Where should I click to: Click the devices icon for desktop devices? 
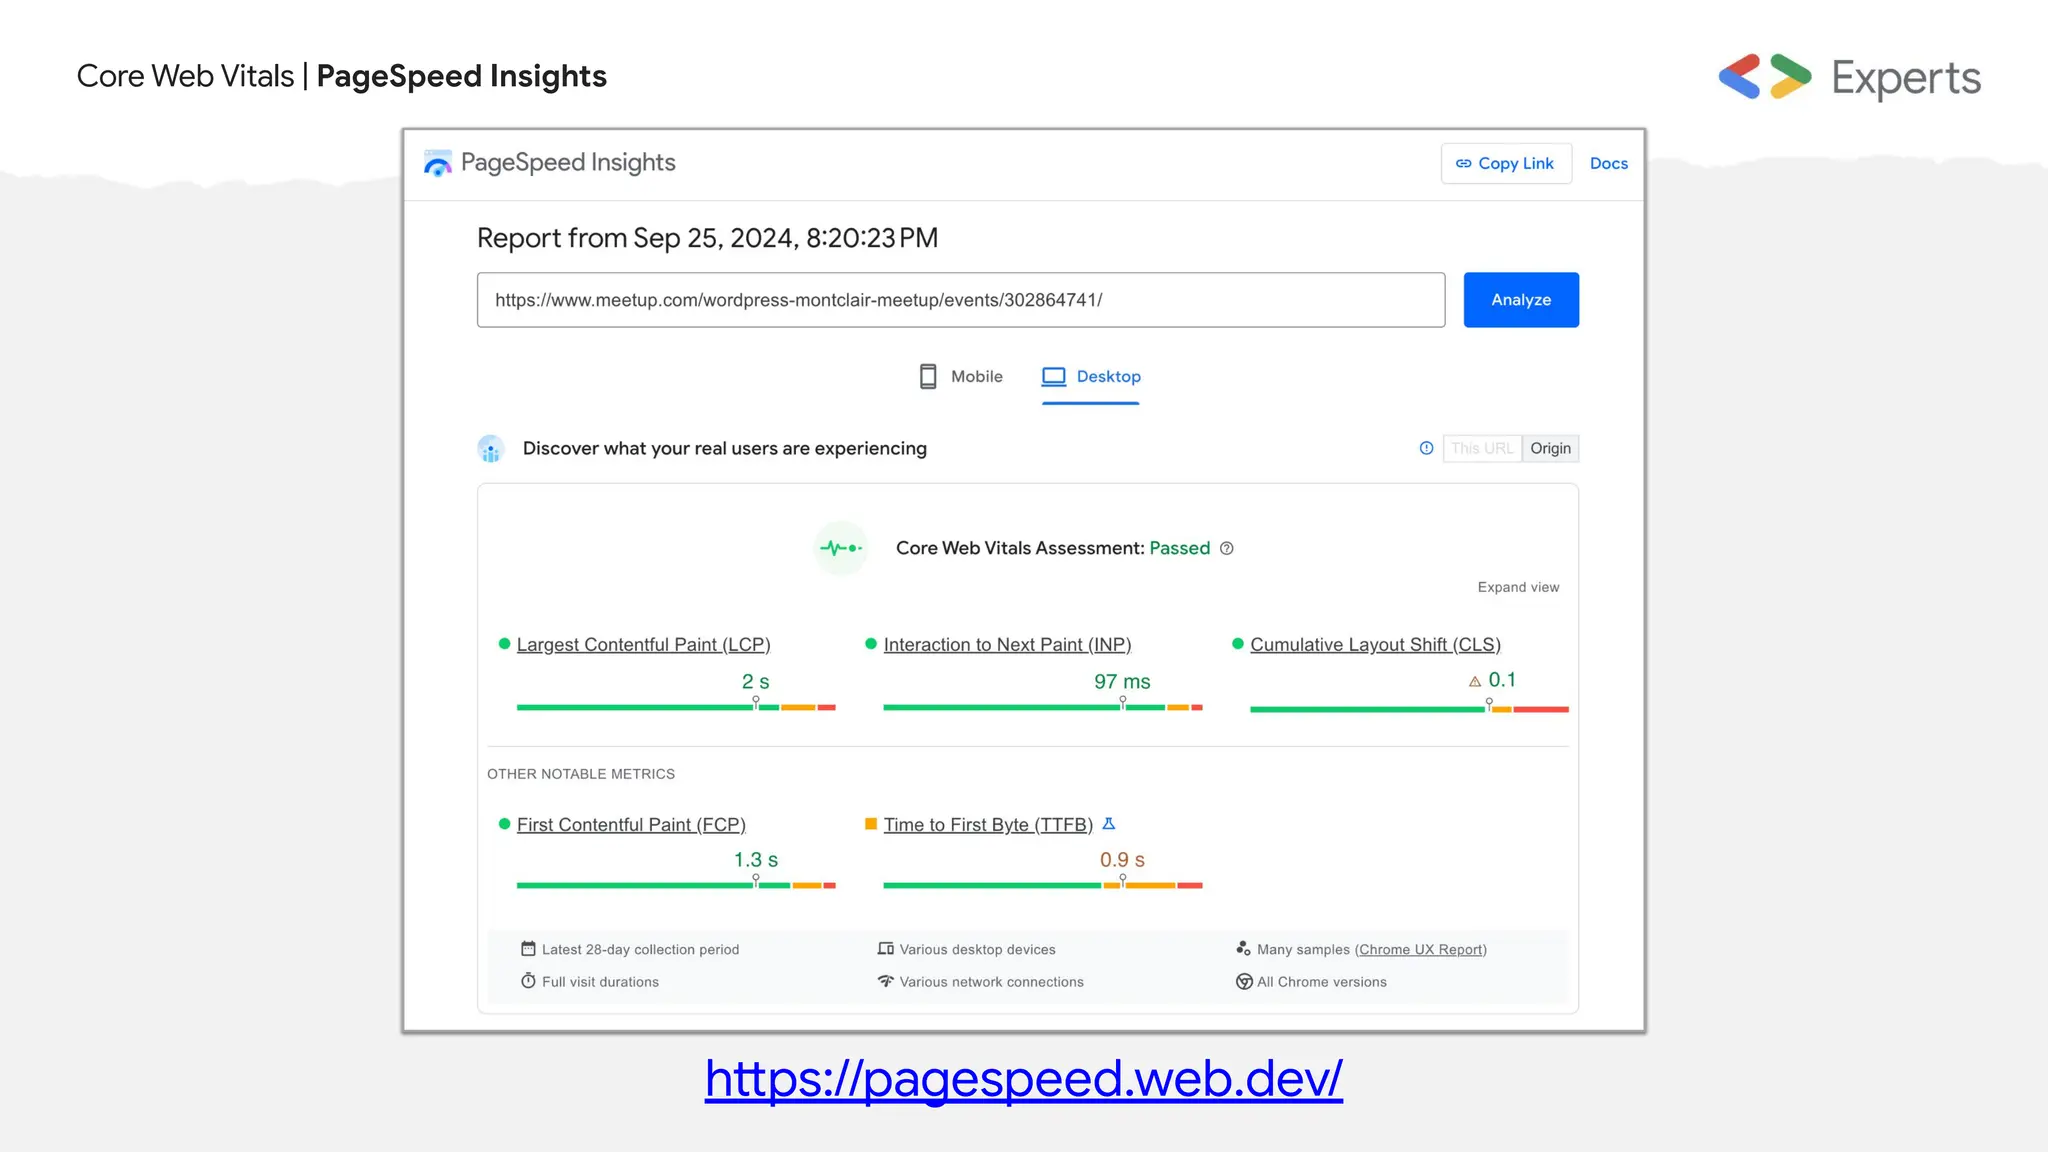(x=885, y=948)
